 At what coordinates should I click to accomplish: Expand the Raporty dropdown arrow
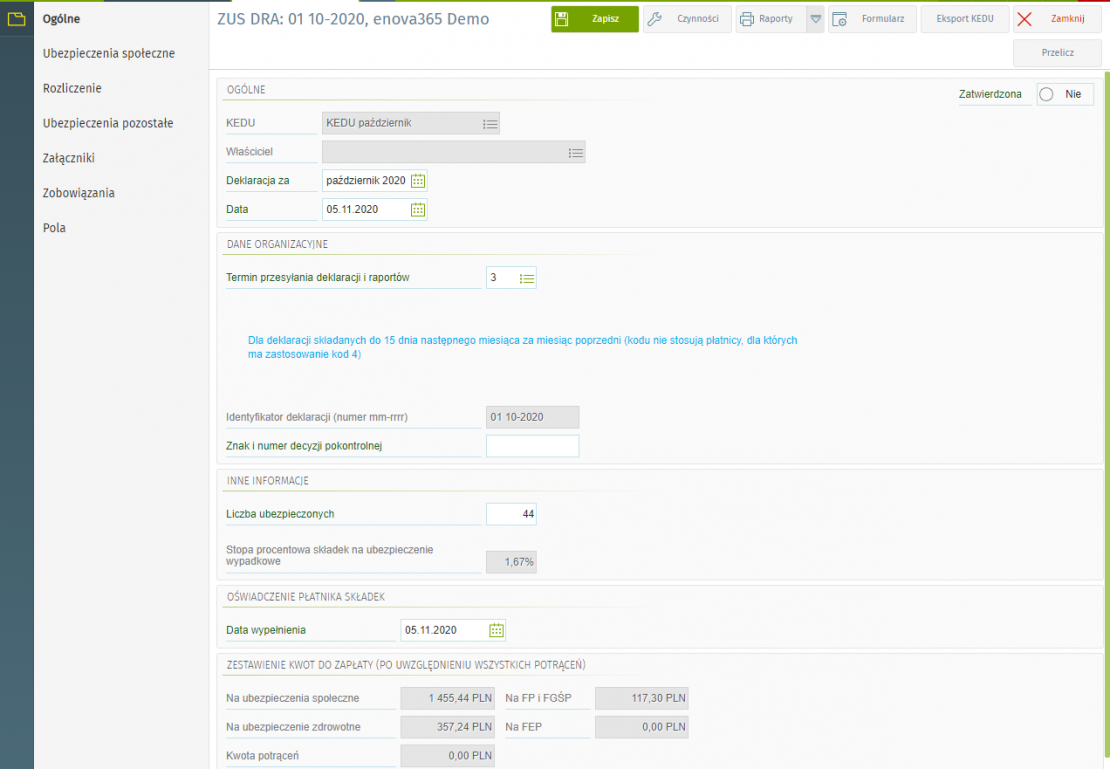815,19
